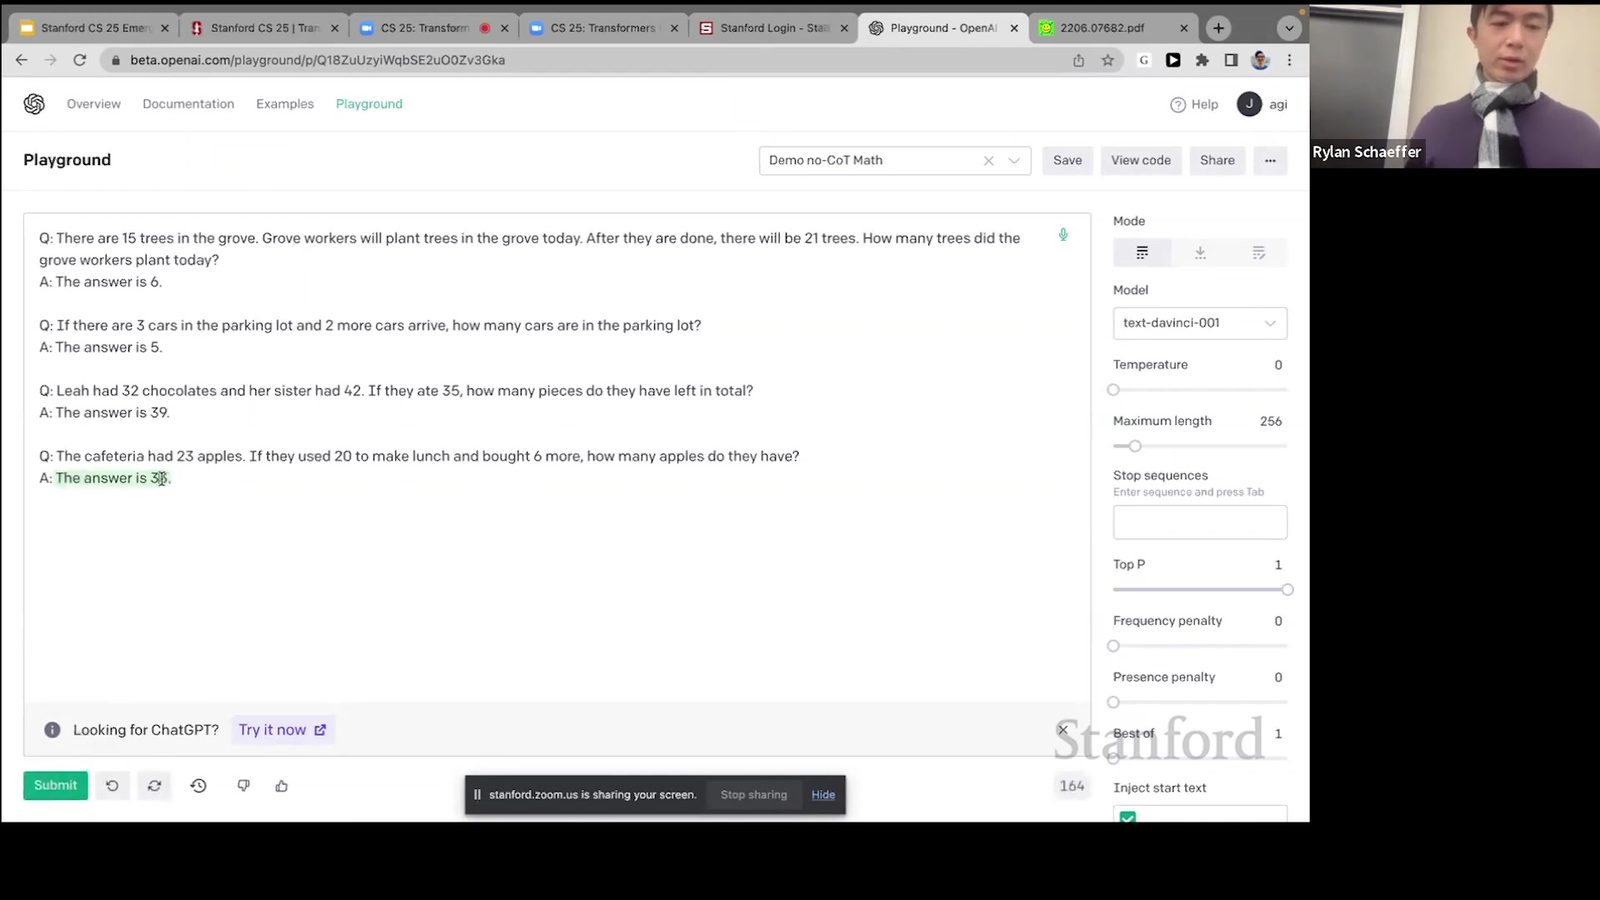Reload the page with the refresh icon

coord(80,60)
